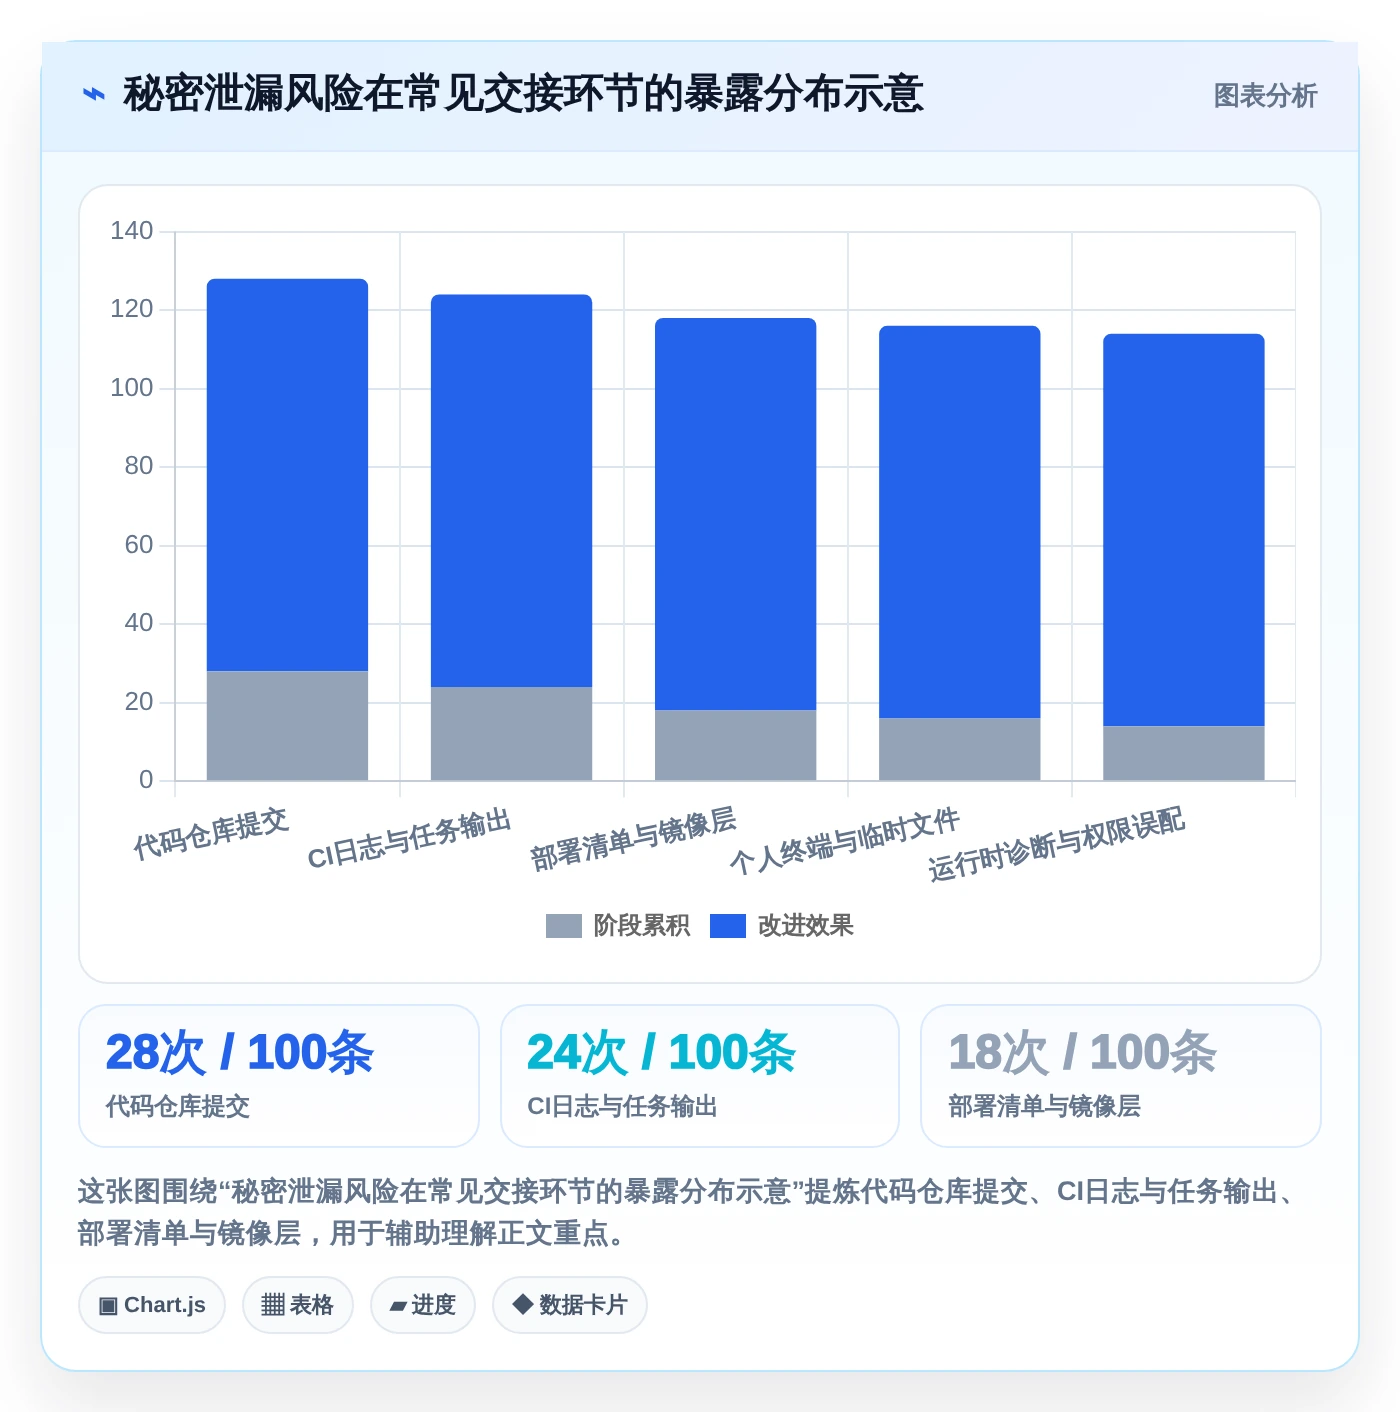Click the y-axis value 60
The height and width of the screenshot is (1412, 1400).
(x=139, y=545)
